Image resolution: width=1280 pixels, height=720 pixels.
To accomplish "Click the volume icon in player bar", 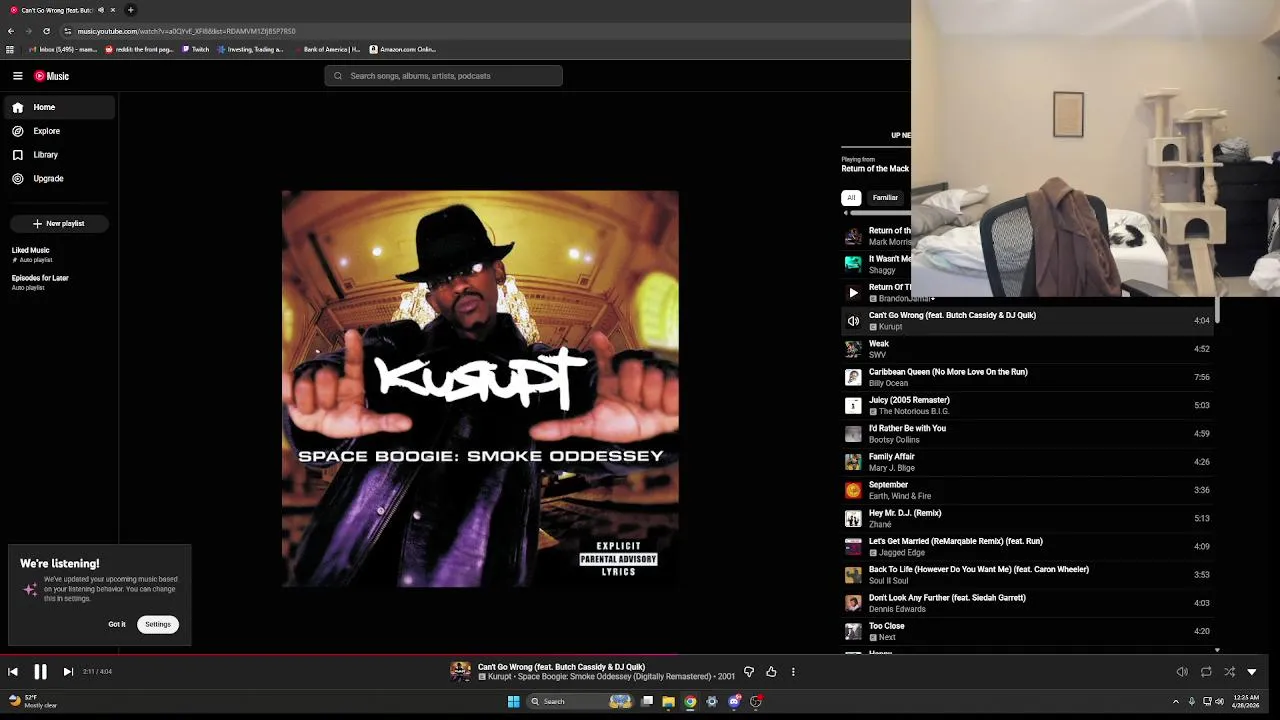I will 1182,672.
